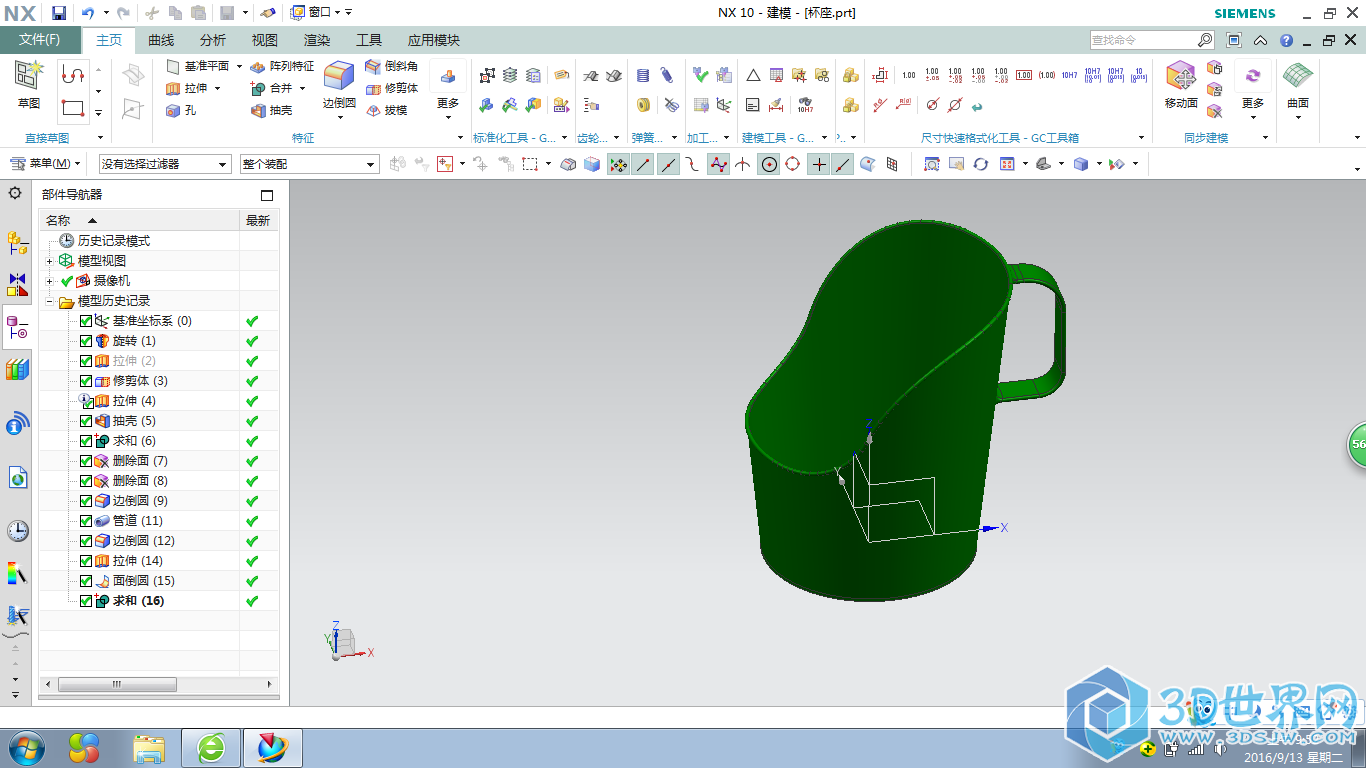Select the Hole (孔) feature tool

[181, 110]
